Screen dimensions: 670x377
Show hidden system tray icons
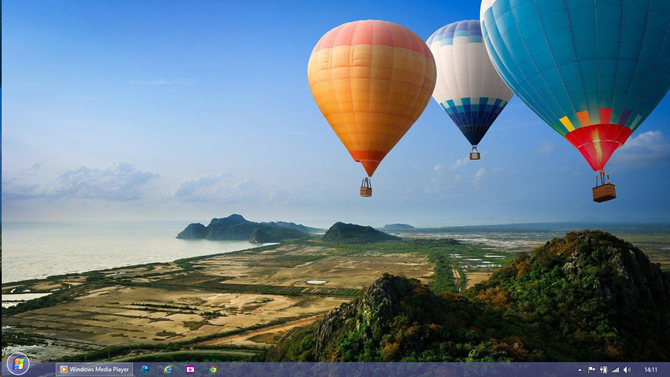pos(580,370)
